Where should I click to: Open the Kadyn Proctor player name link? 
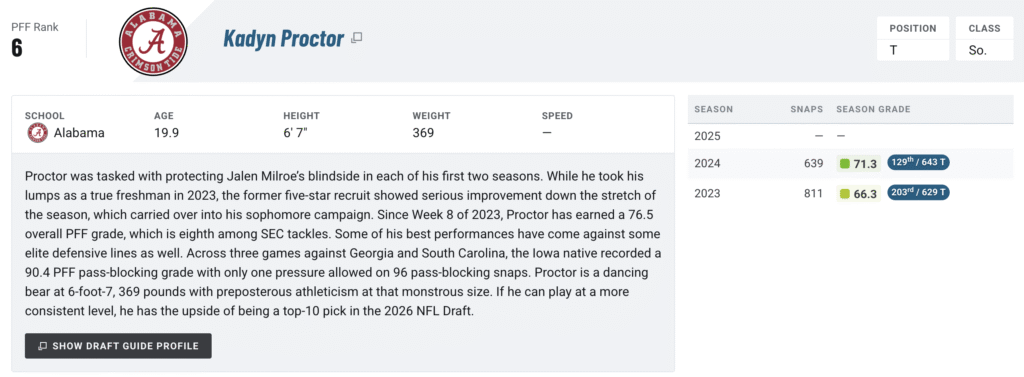[x=283, y=39]
